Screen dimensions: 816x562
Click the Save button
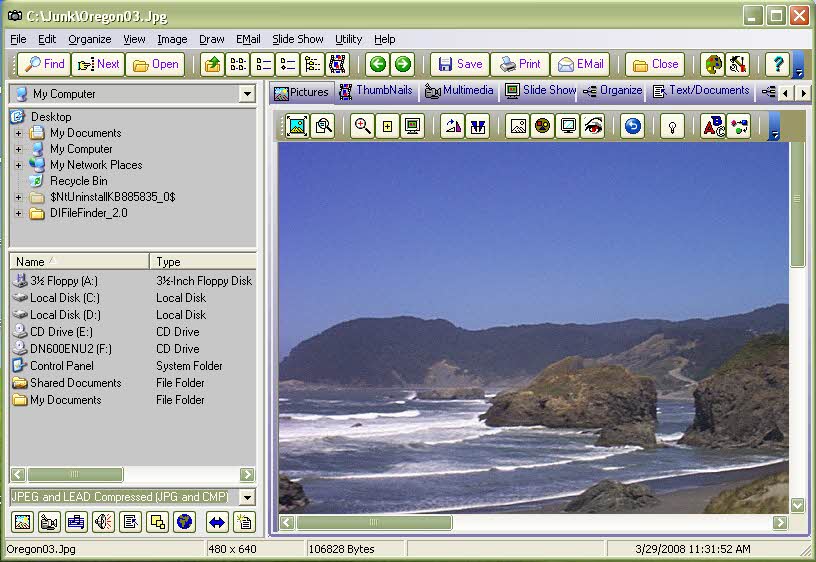[x=460, y=64]
